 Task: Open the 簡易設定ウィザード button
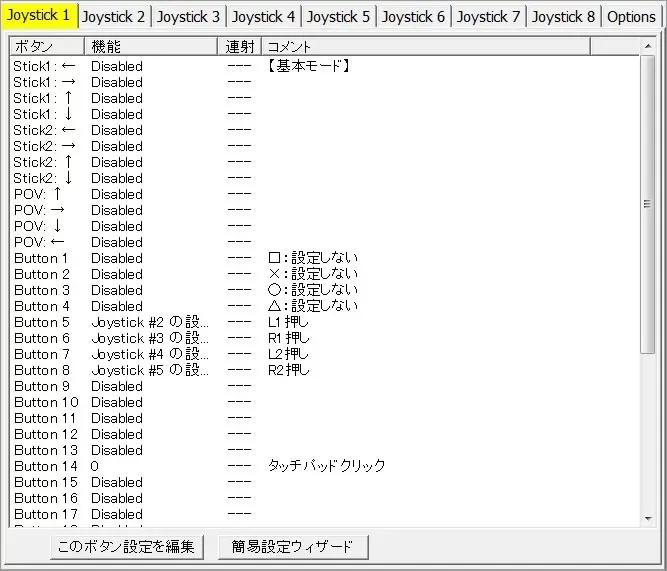coord(292,547)
